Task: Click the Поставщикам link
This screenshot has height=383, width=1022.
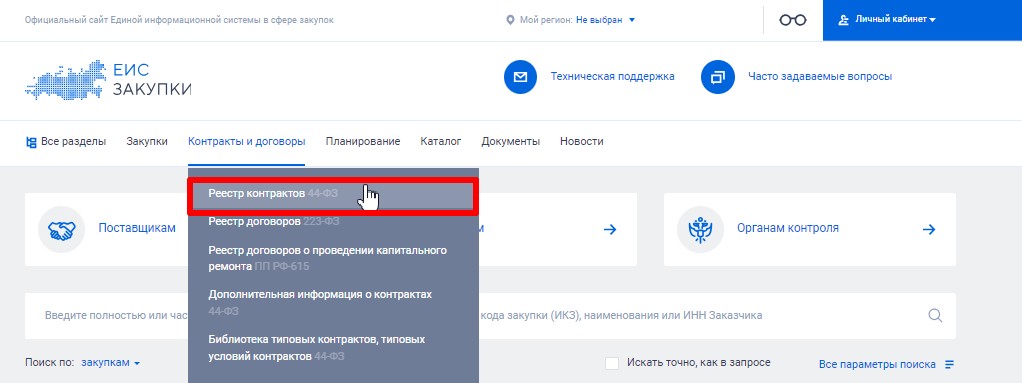Action: [x=137, y=229]
